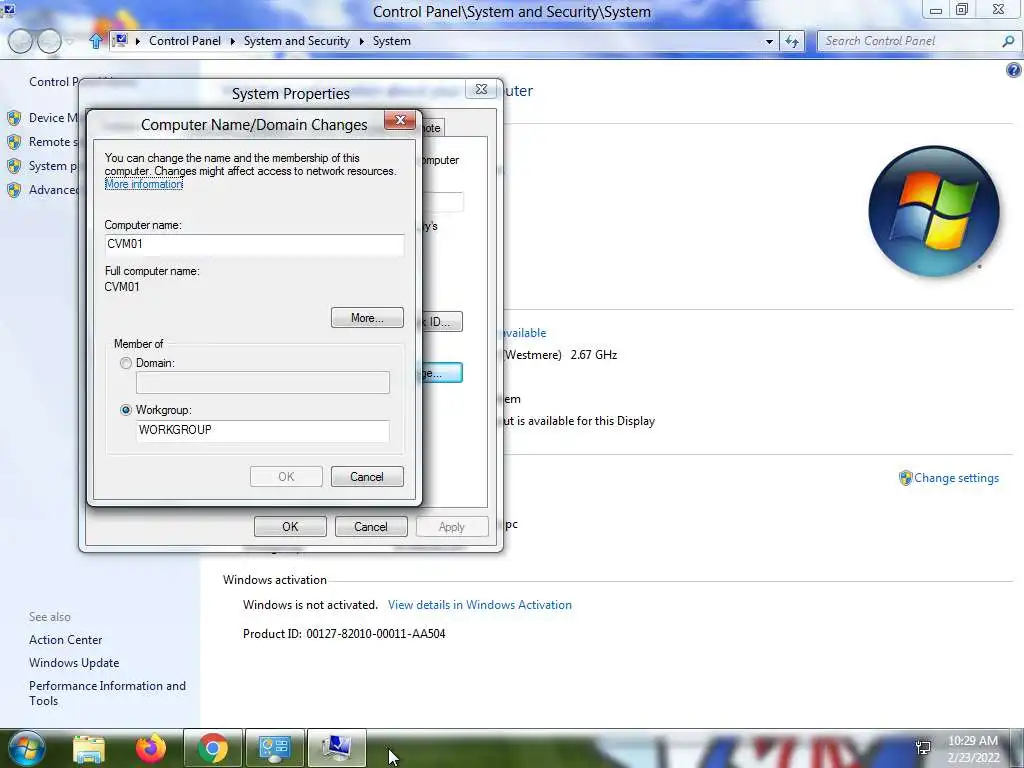Image resolution: width=1024 pixels, height=768 pixels.
Task: Click the taskbar clock showing 10:29 AM
Action: pyautogui.click(x=973, y=749)
